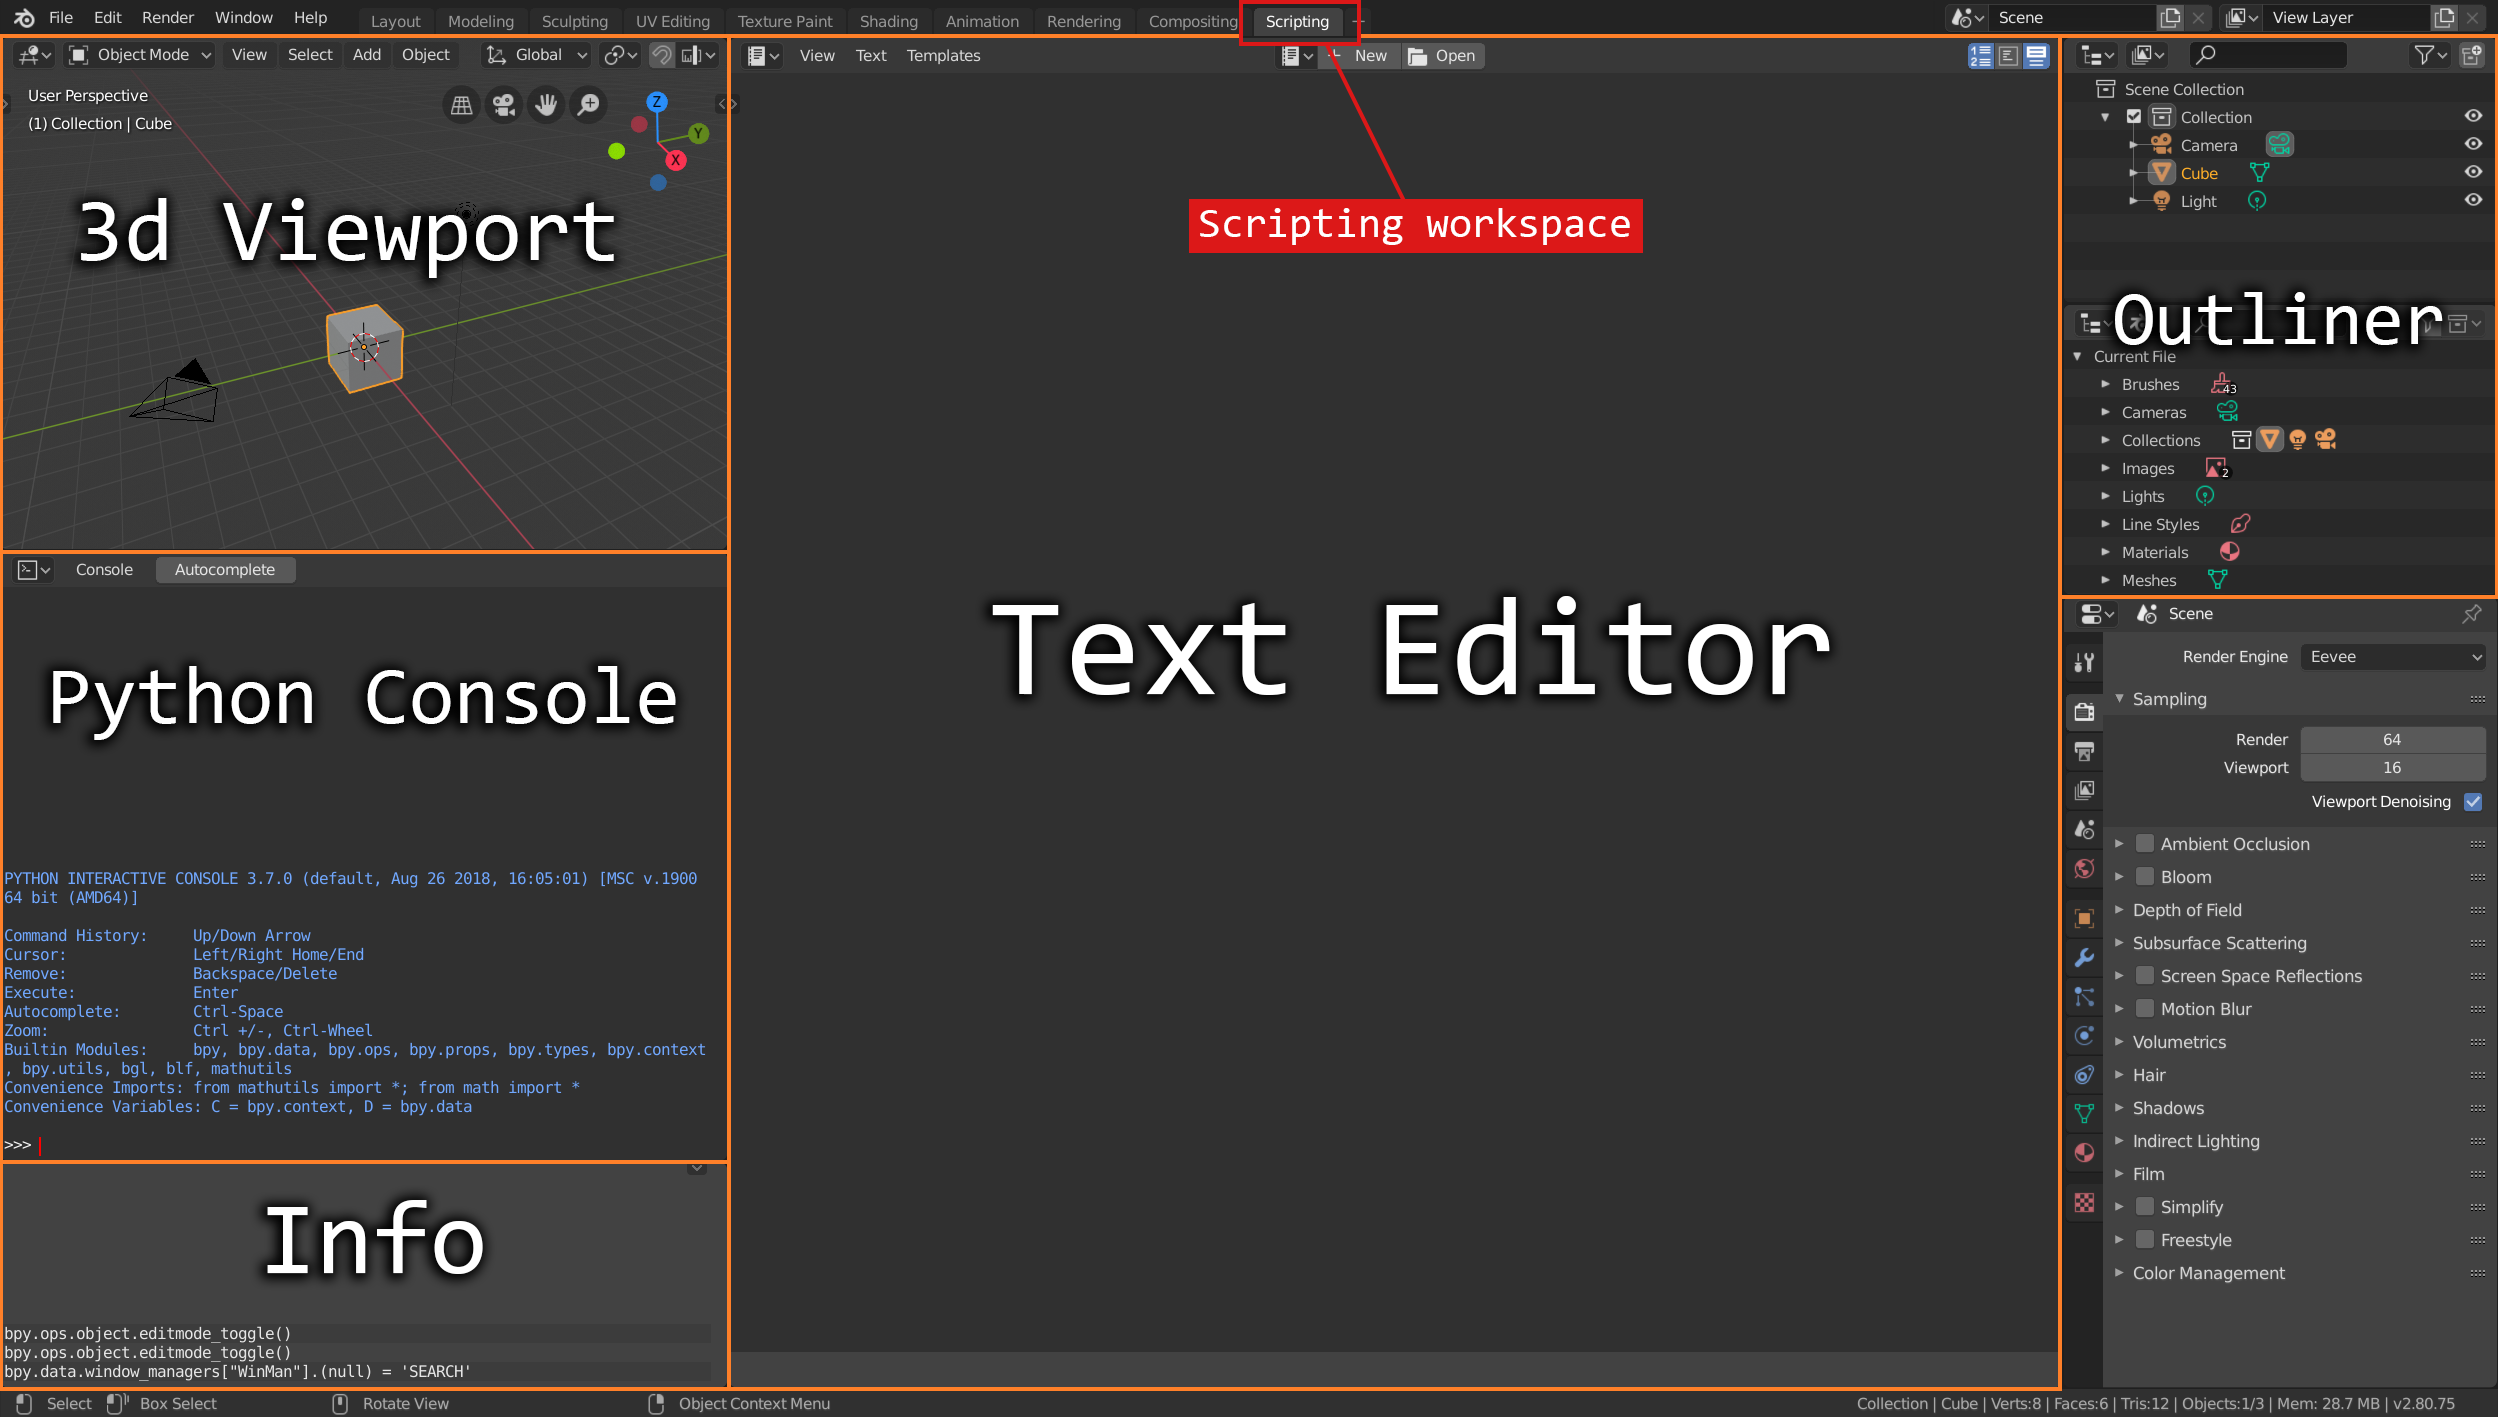This screenshot has height=1417, width=2498.
Task: Open the Modifiers wrench properties tab
Action: tap(2084, 957)
